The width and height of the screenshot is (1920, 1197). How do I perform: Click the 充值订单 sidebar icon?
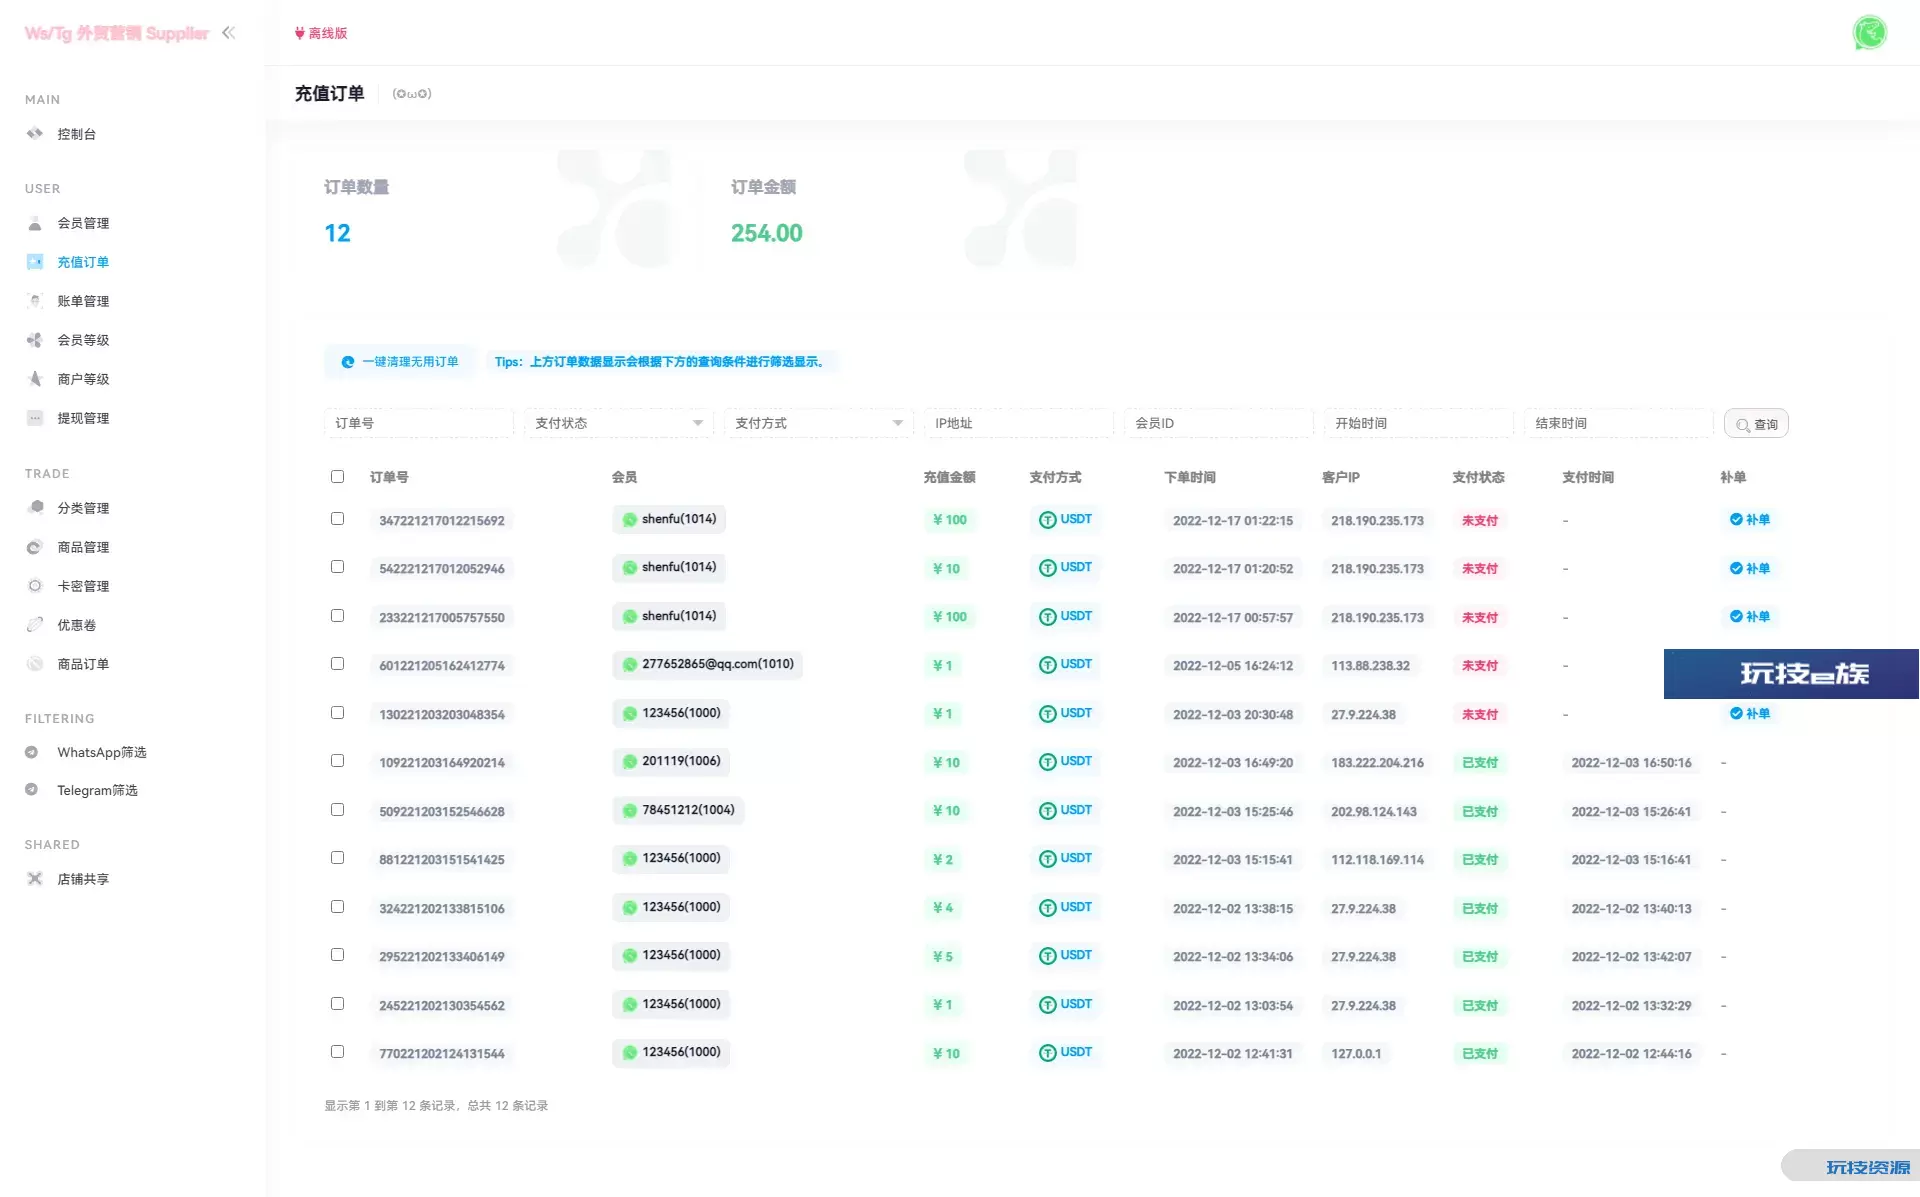pos(35,262)
